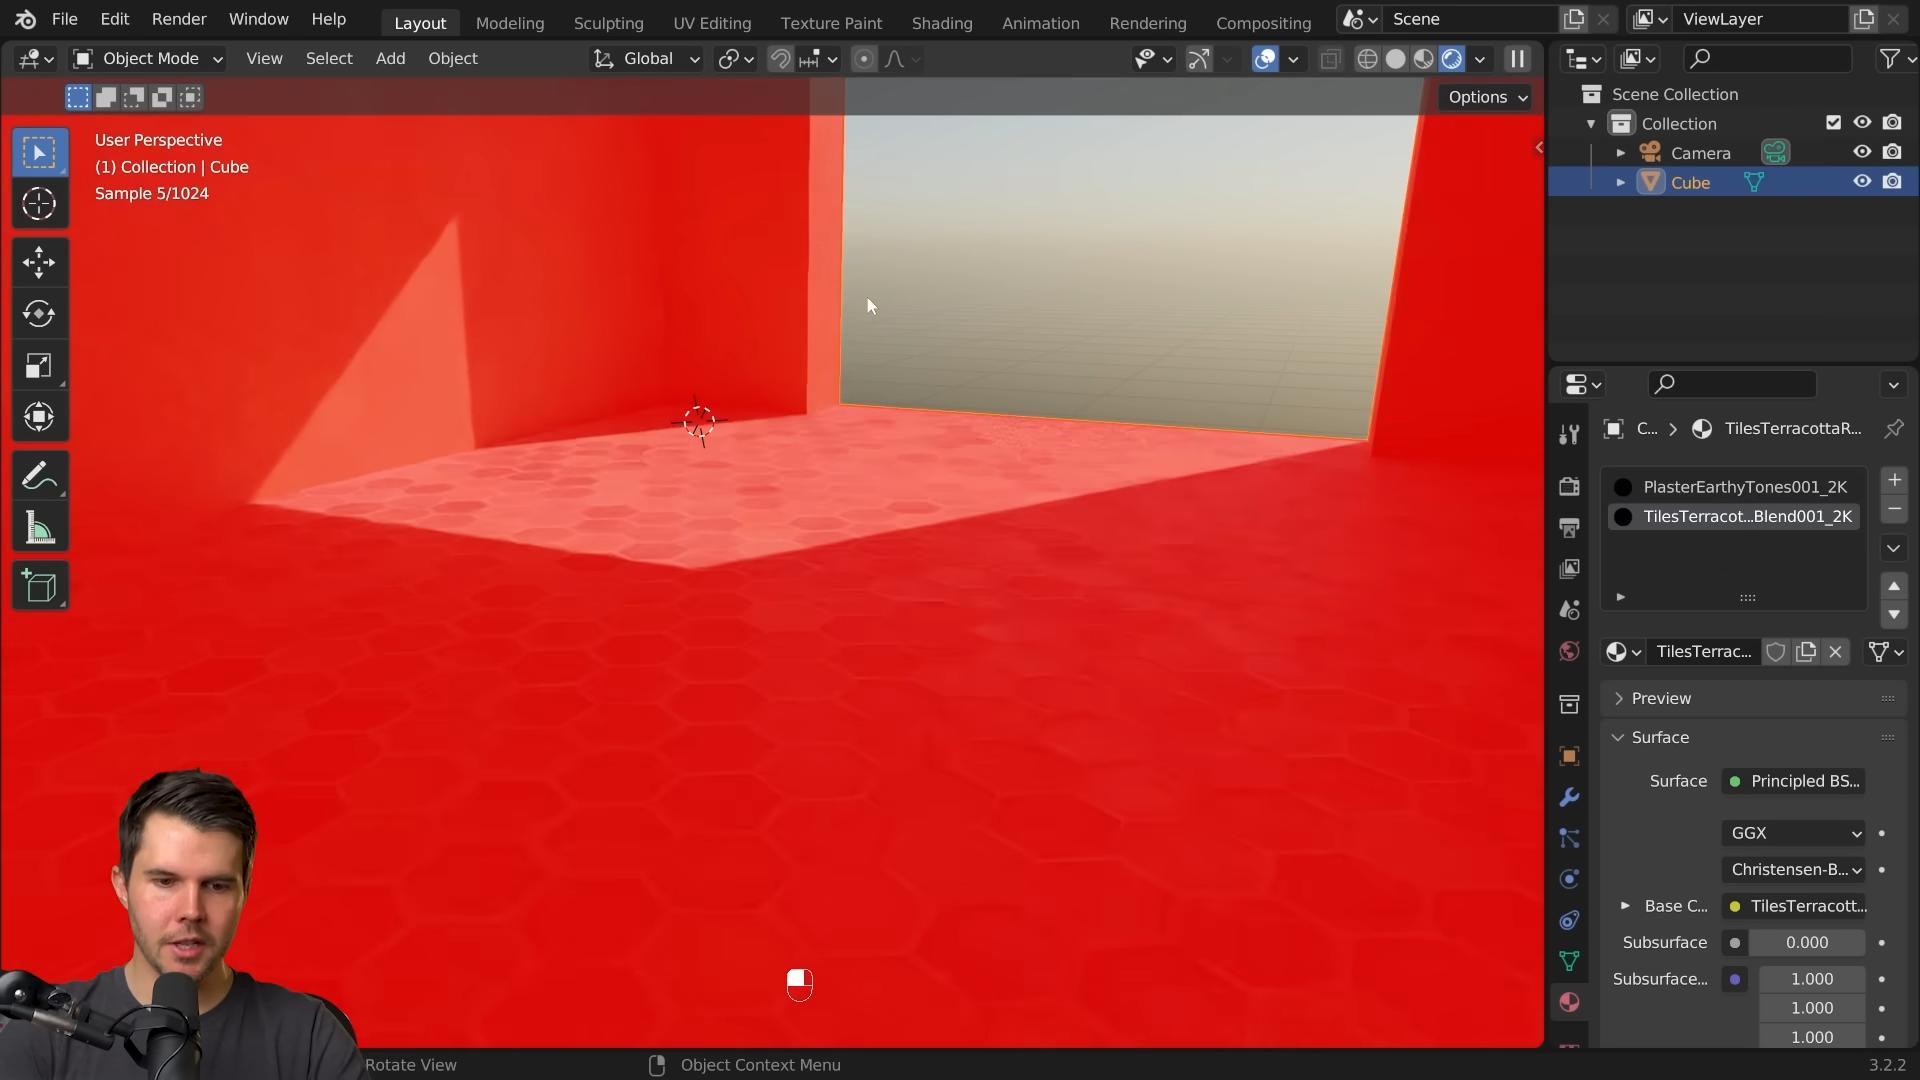Select the Add Cube tool
The height and width of the screenshot is (1080, 1920).
(40, 587)
